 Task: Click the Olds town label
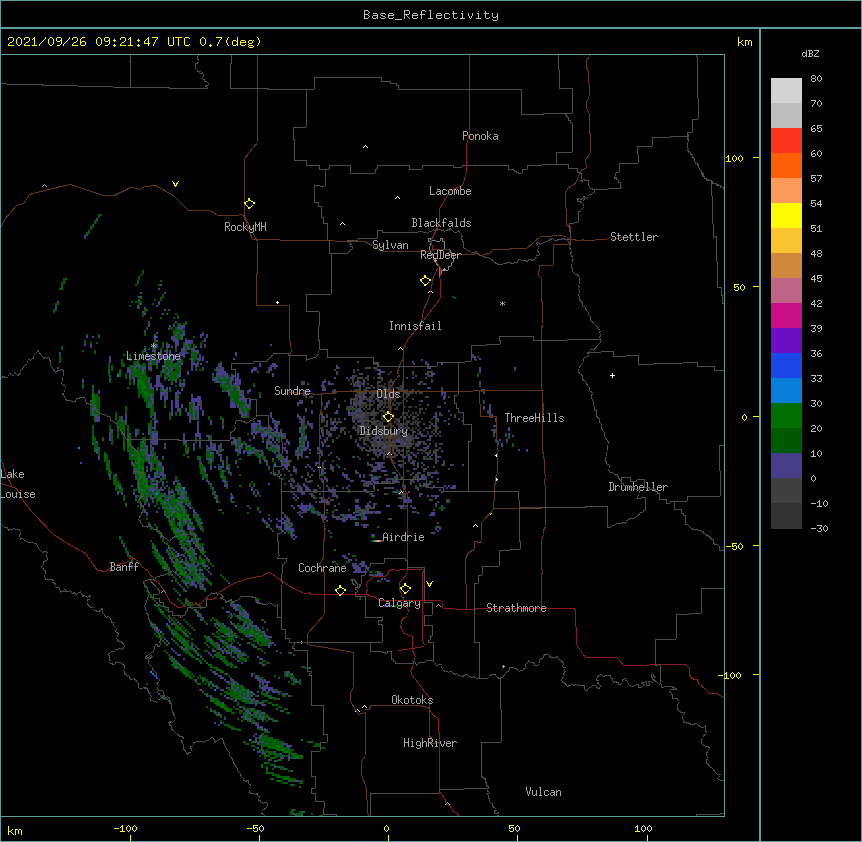click(388, 394)
